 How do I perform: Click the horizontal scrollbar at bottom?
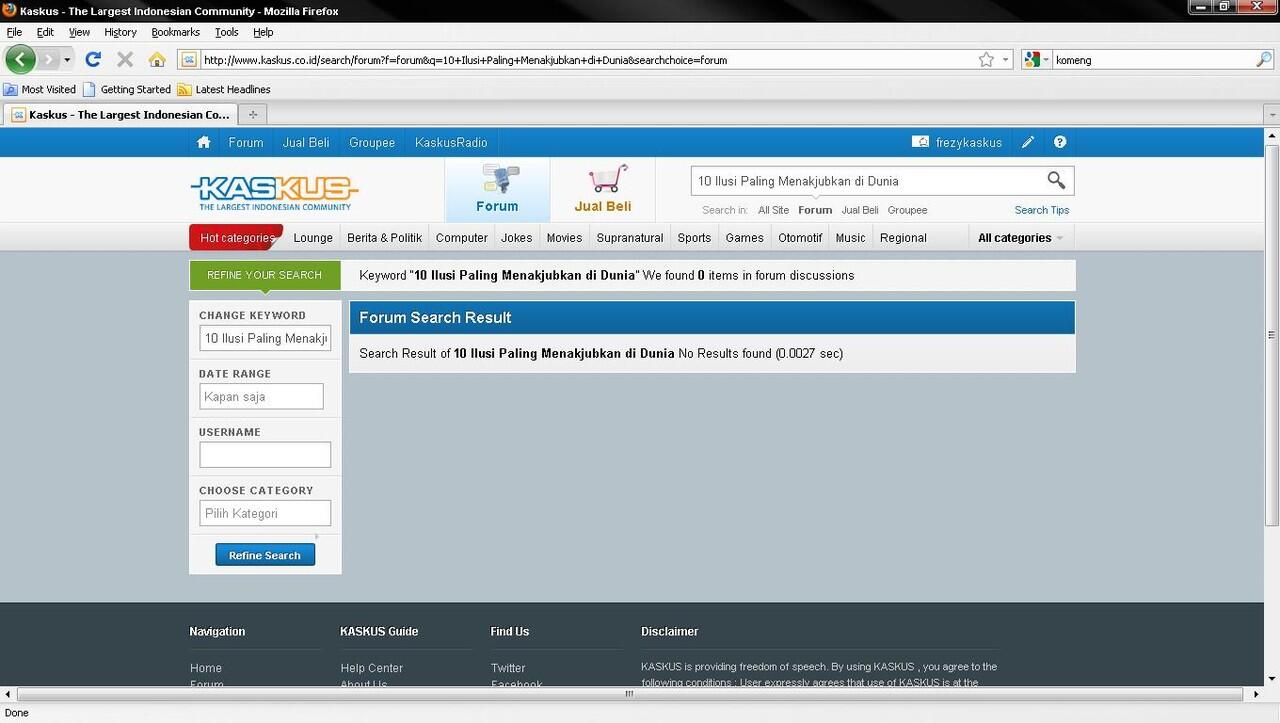(629, 693)
